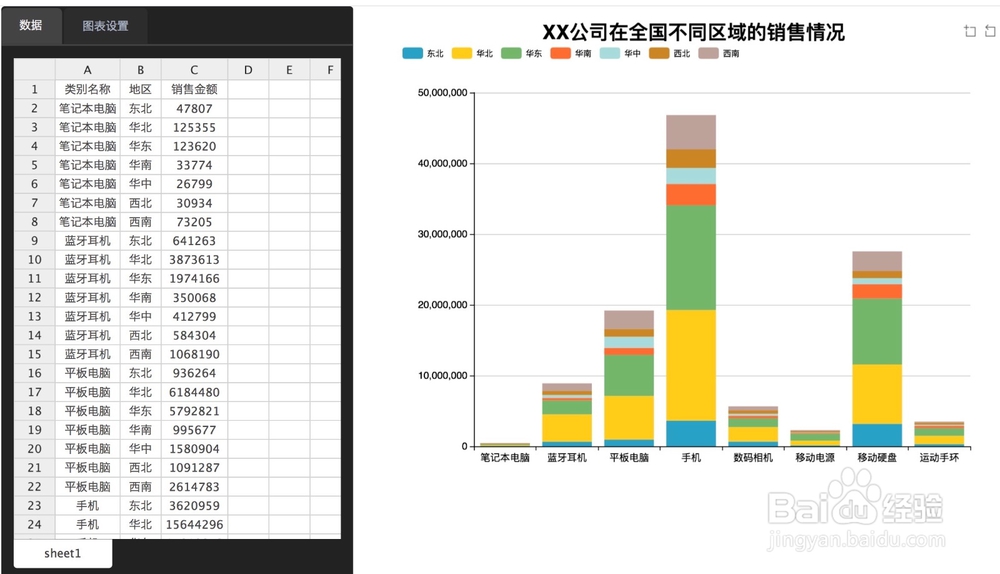
Task: Click the zoom reset (restore) icon
Action: pos(990,31)
